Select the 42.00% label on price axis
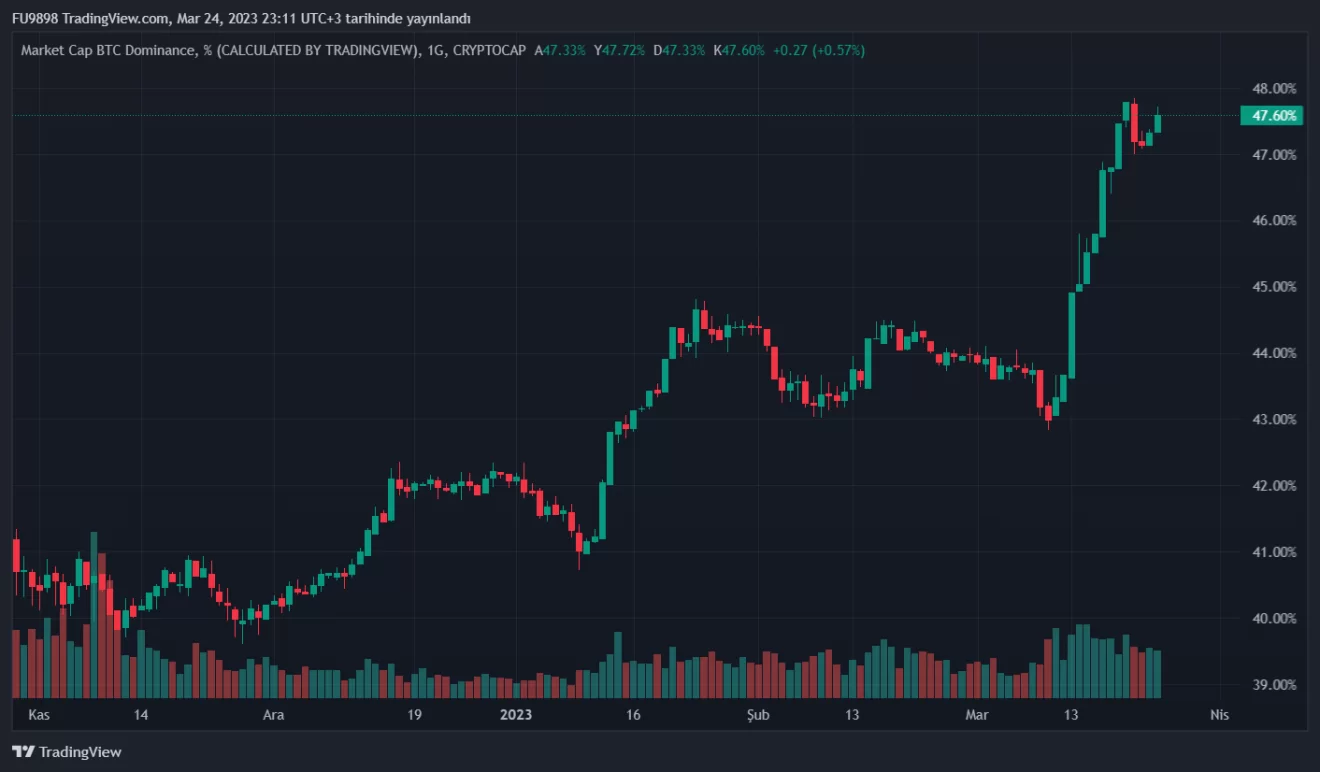This screenshot has width=1320, height=772. point(1273,486)
